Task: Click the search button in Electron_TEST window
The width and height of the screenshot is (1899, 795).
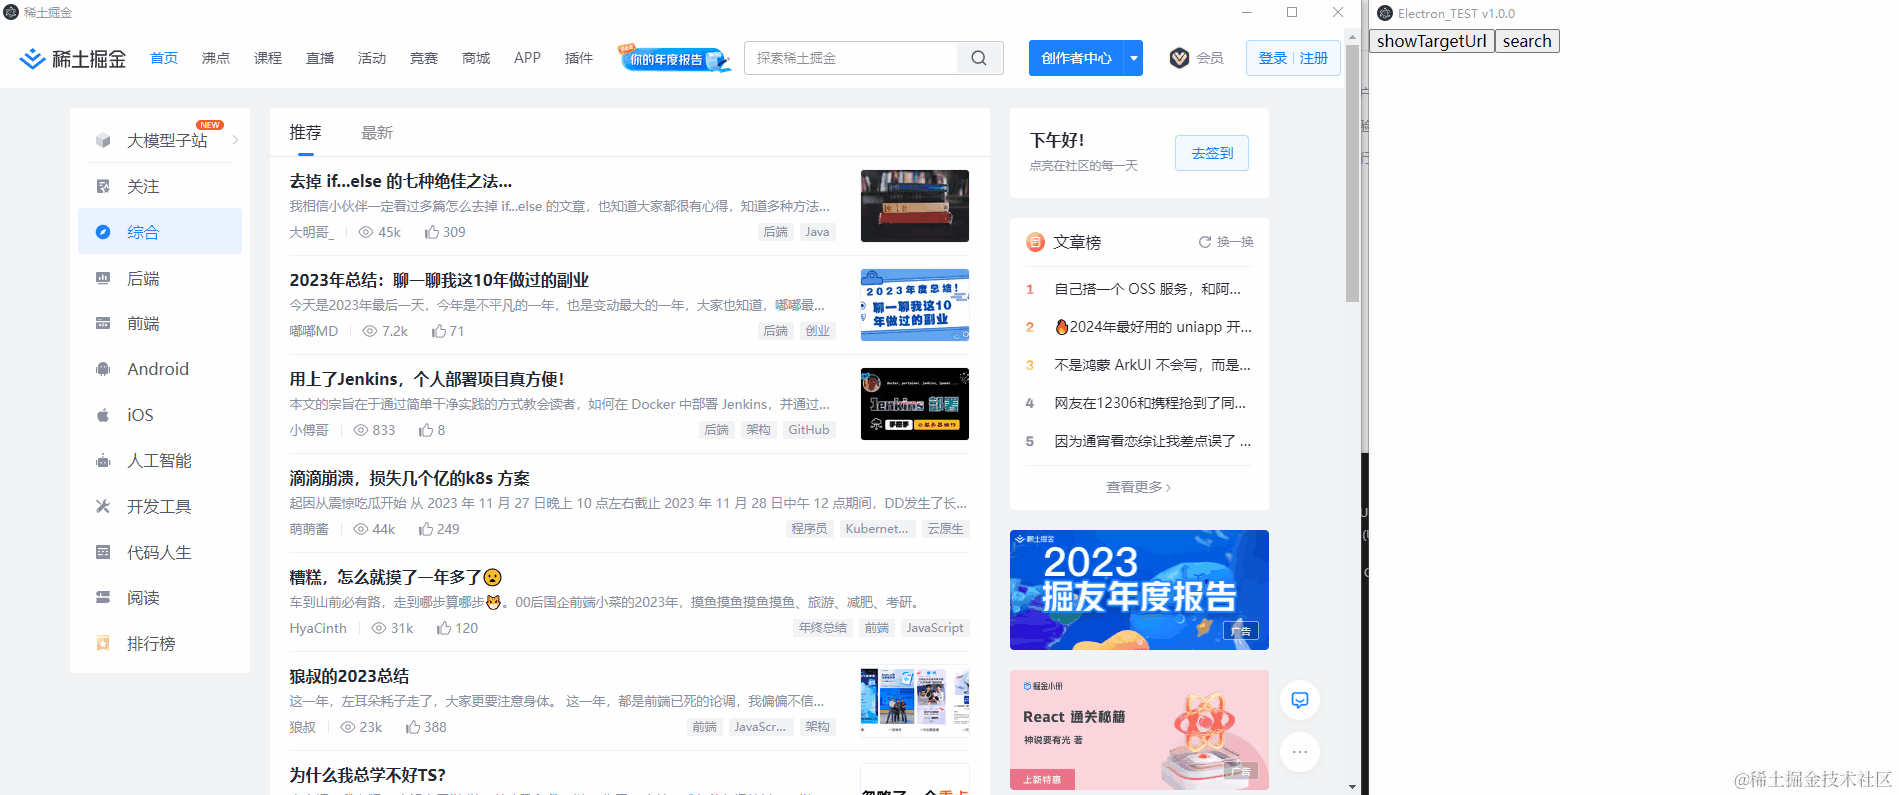Action: [x=1527, y=41]
